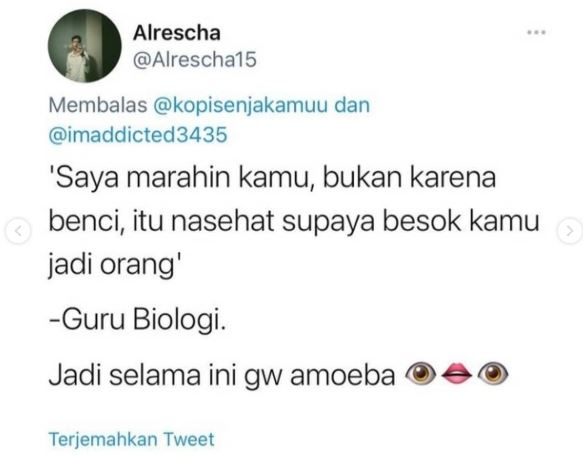
Task: Click the text '-Guru Biologi.'
Action: point(137,319)
